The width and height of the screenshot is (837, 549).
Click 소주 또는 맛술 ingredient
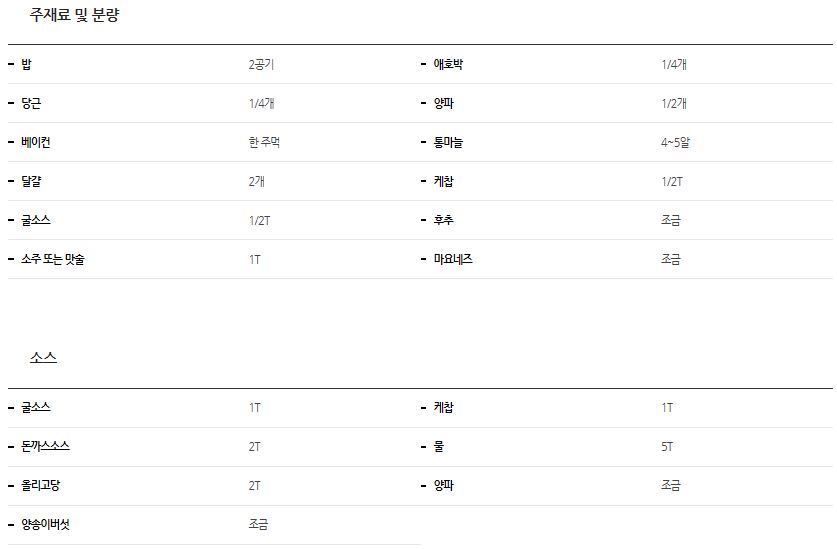click(x=59, y=259)
